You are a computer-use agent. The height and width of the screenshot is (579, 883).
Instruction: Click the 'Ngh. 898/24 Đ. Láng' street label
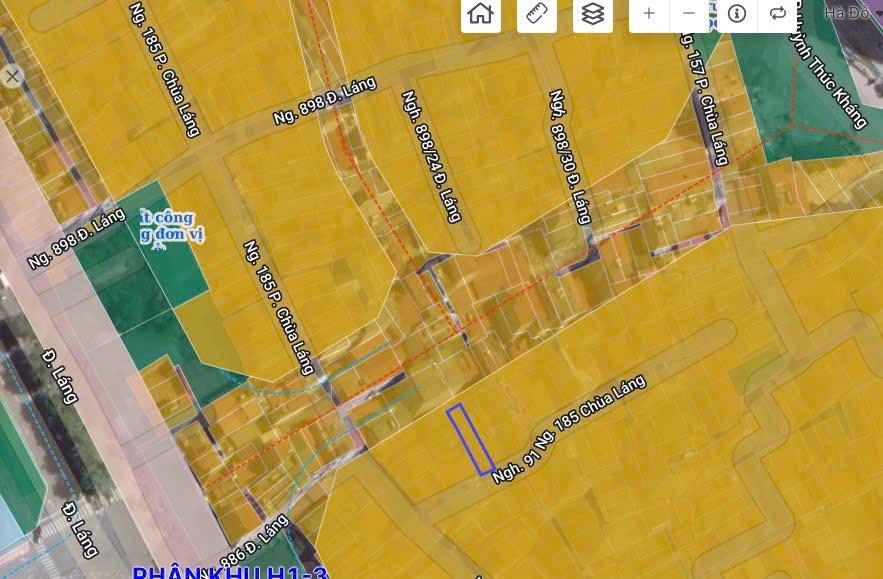pos(431,156)
